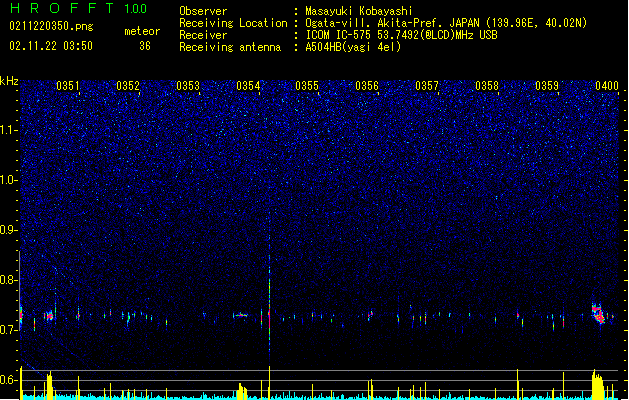This screenshot has height=400, width=629.
Task: Click the 0351 time marker
Action: coord(68,86)
